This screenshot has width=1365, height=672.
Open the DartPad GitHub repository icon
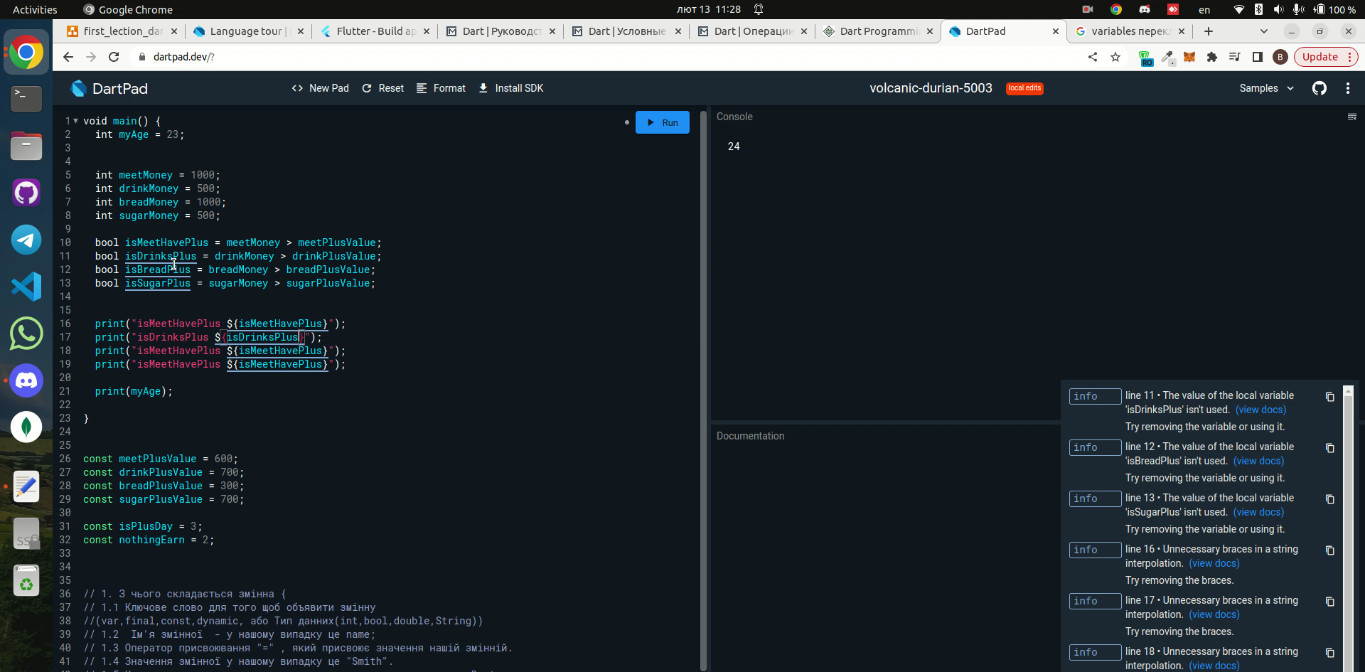(1319, 88)
